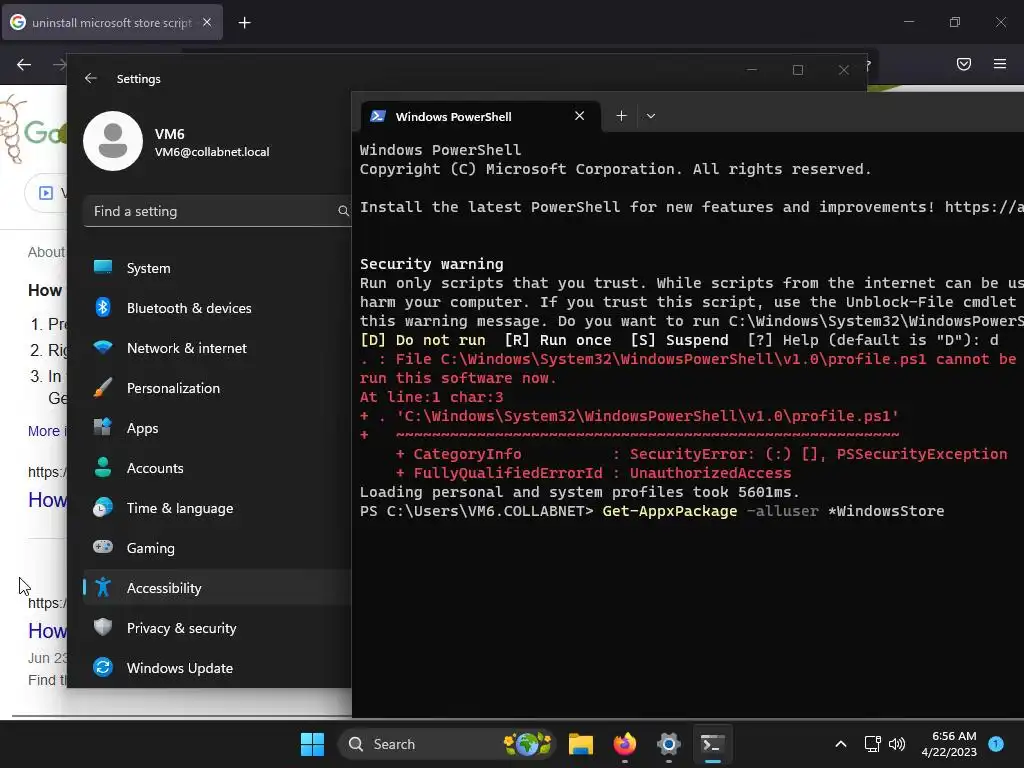The image size is (1024, 768).
Task: Show hidden system tray icons
Action: pyautogui.click(x=841, y=744)
